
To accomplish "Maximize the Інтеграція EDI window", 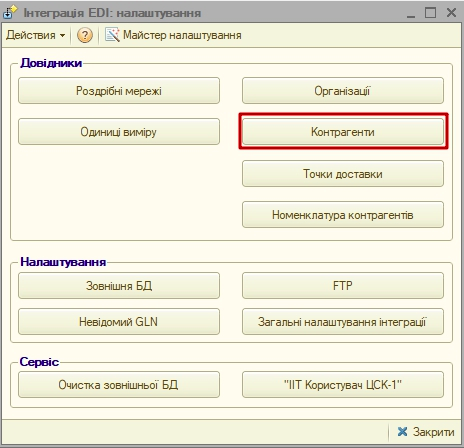I will [430, 13].
